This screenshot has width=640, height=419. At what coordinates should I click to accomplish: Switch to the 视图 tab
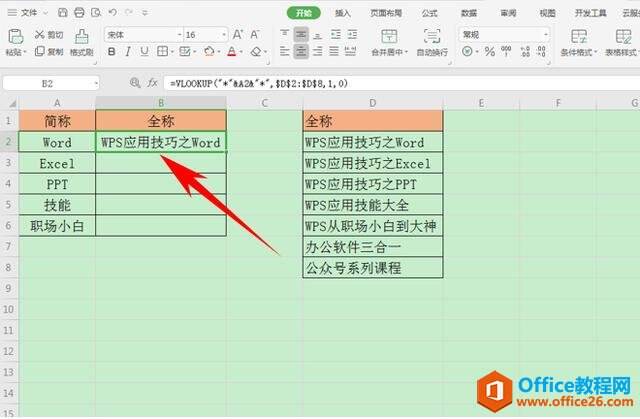coord(548,13)
